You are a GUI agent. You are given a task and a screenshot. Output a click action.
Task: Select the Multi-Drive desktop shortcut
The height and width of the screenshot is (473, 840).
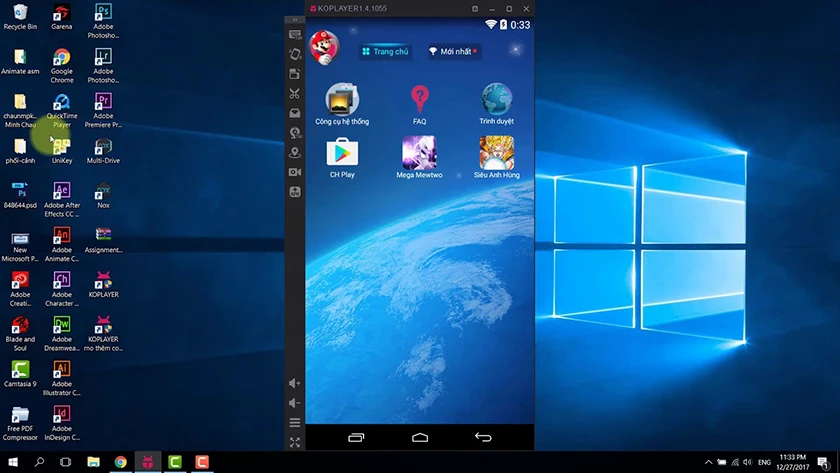pyautogui.click(x=103, y=151)
